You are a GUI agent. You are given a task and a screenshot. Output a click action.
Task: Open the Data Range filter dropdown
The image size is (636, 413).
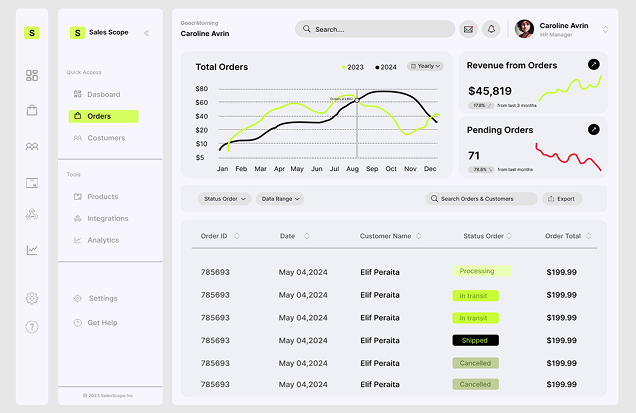point(280,199)
